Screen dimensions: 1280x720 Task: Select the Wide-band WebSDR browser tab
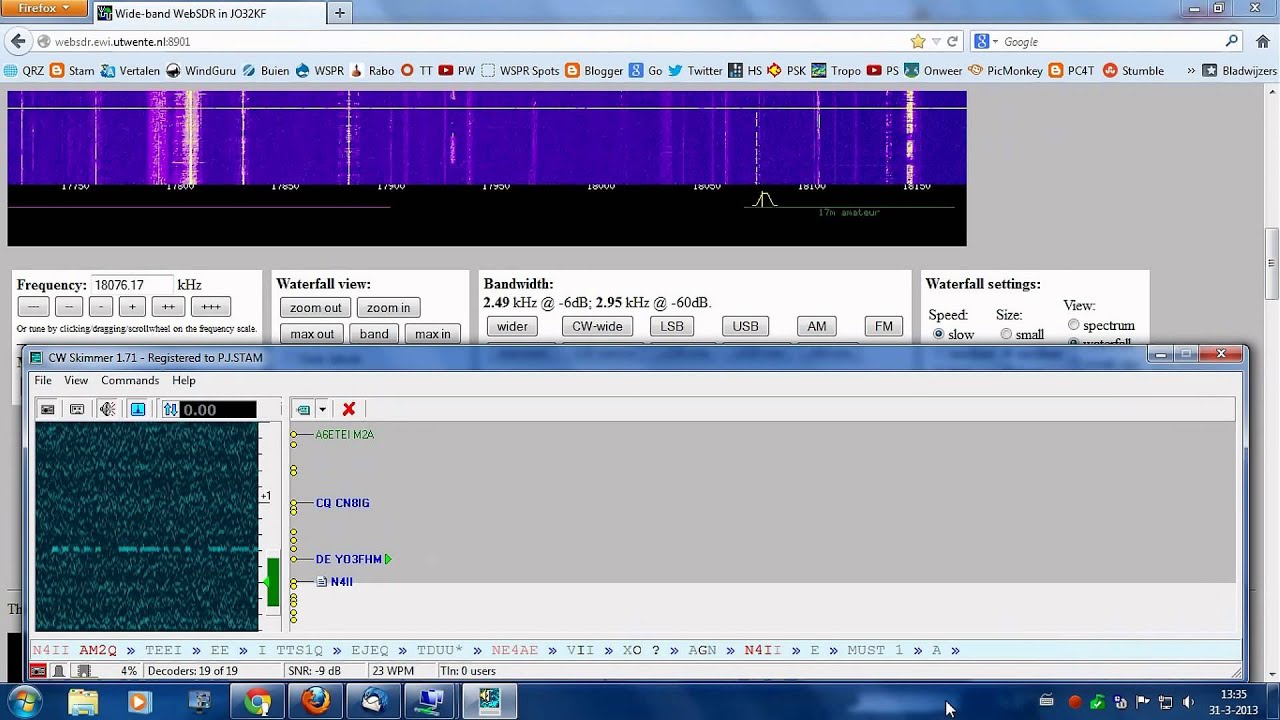[x=208, y=13]
